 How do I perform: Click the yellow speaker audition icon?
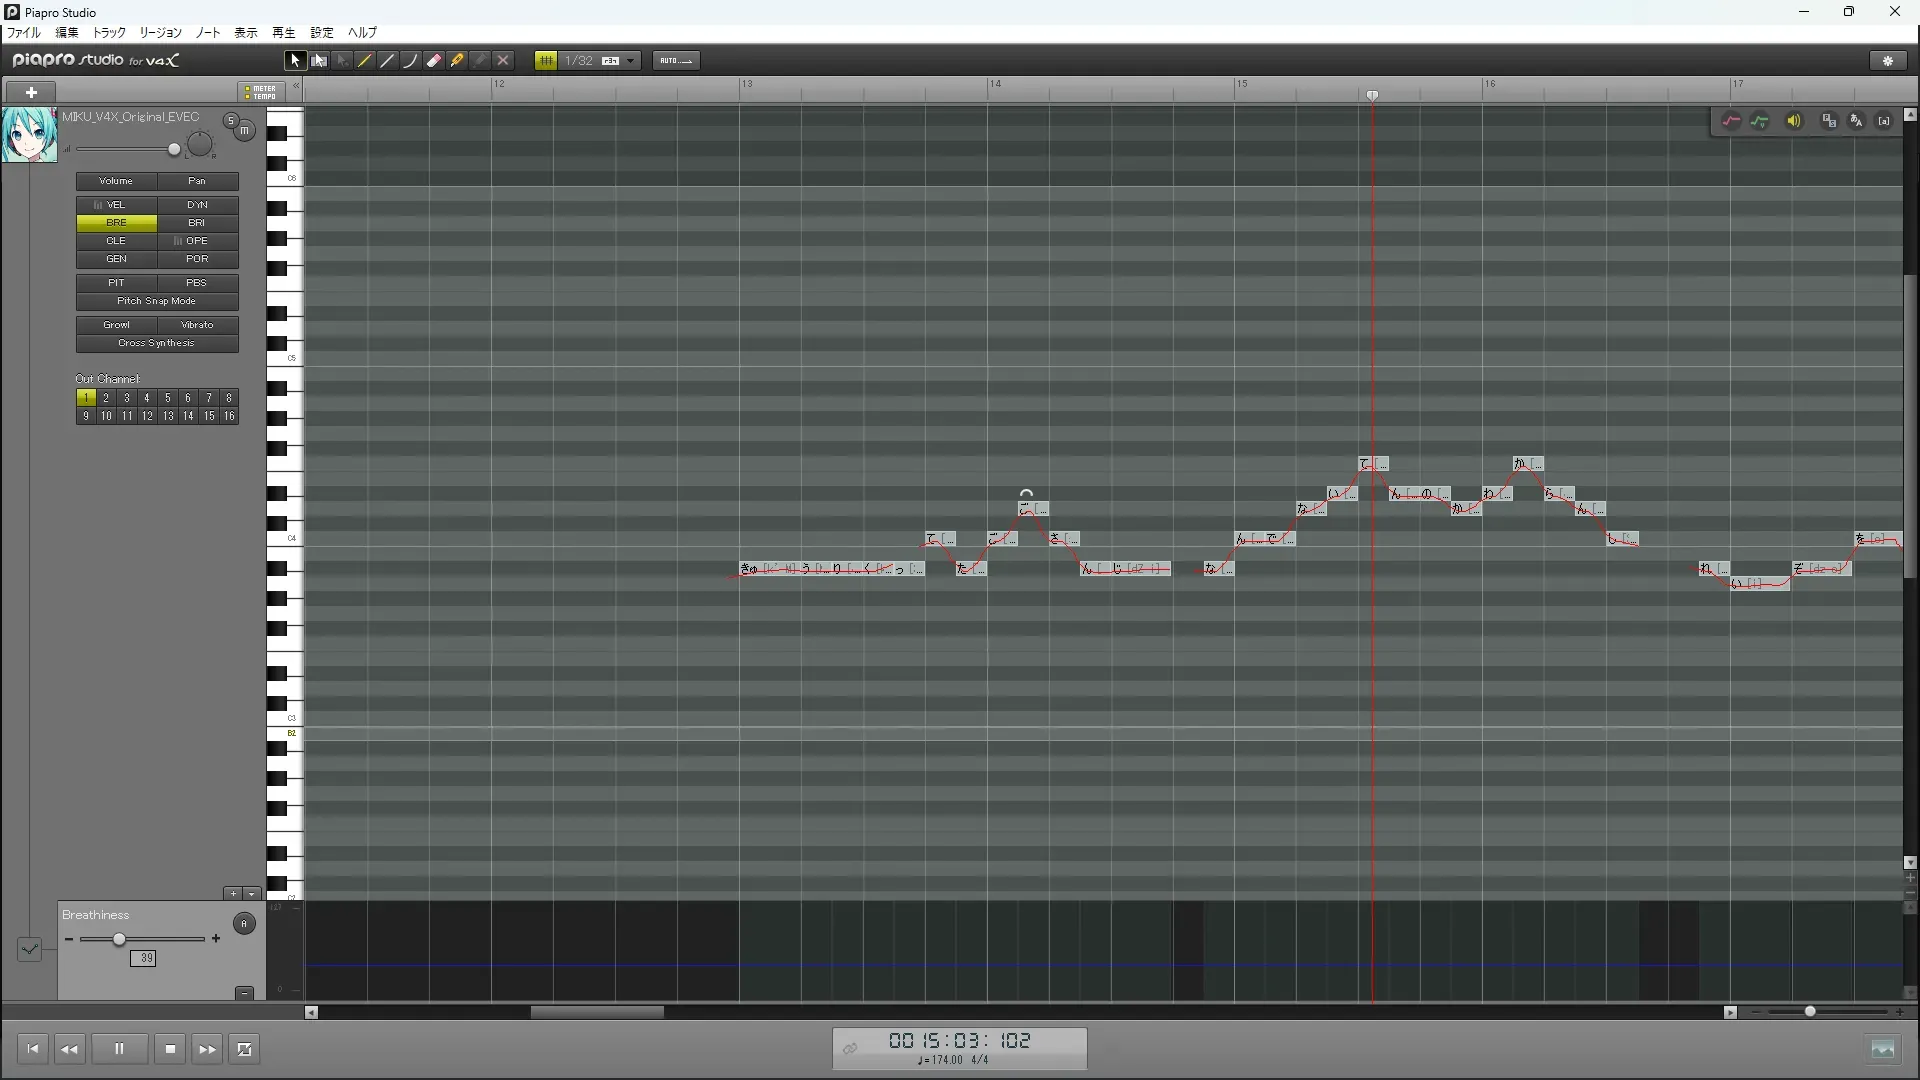[x=1794, y=121]
